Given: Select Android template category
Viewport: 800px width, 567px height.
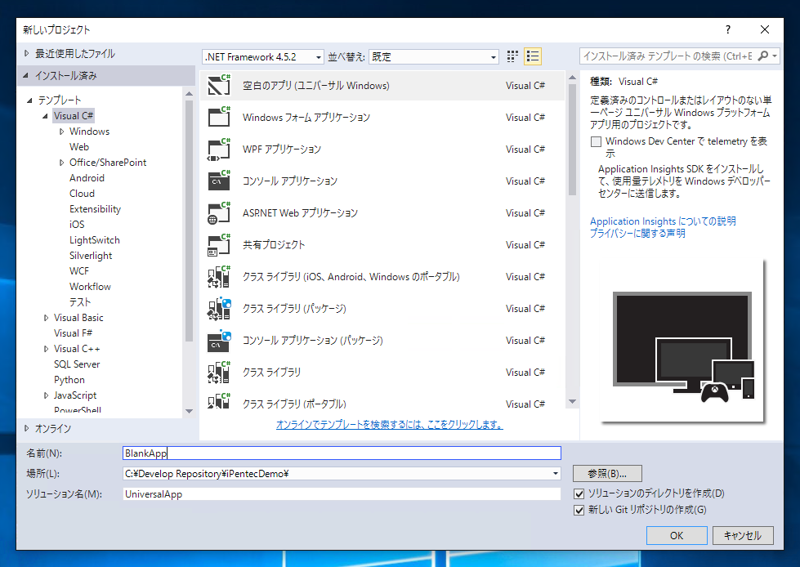Looking at the screenshot, I should pyautogui.click(x=87, y=178).
